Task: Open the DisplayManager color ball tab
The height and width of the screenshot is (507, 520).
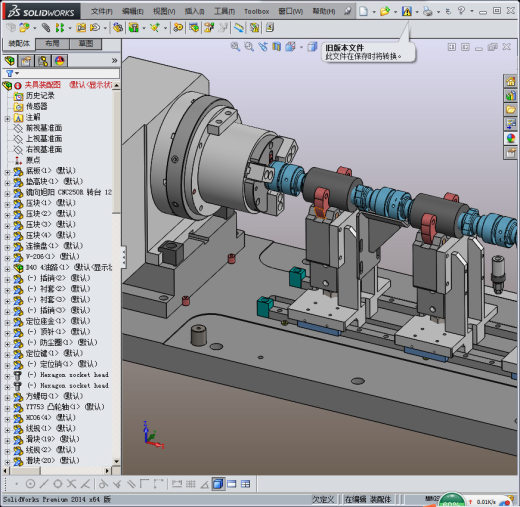Action: point(60,61)
